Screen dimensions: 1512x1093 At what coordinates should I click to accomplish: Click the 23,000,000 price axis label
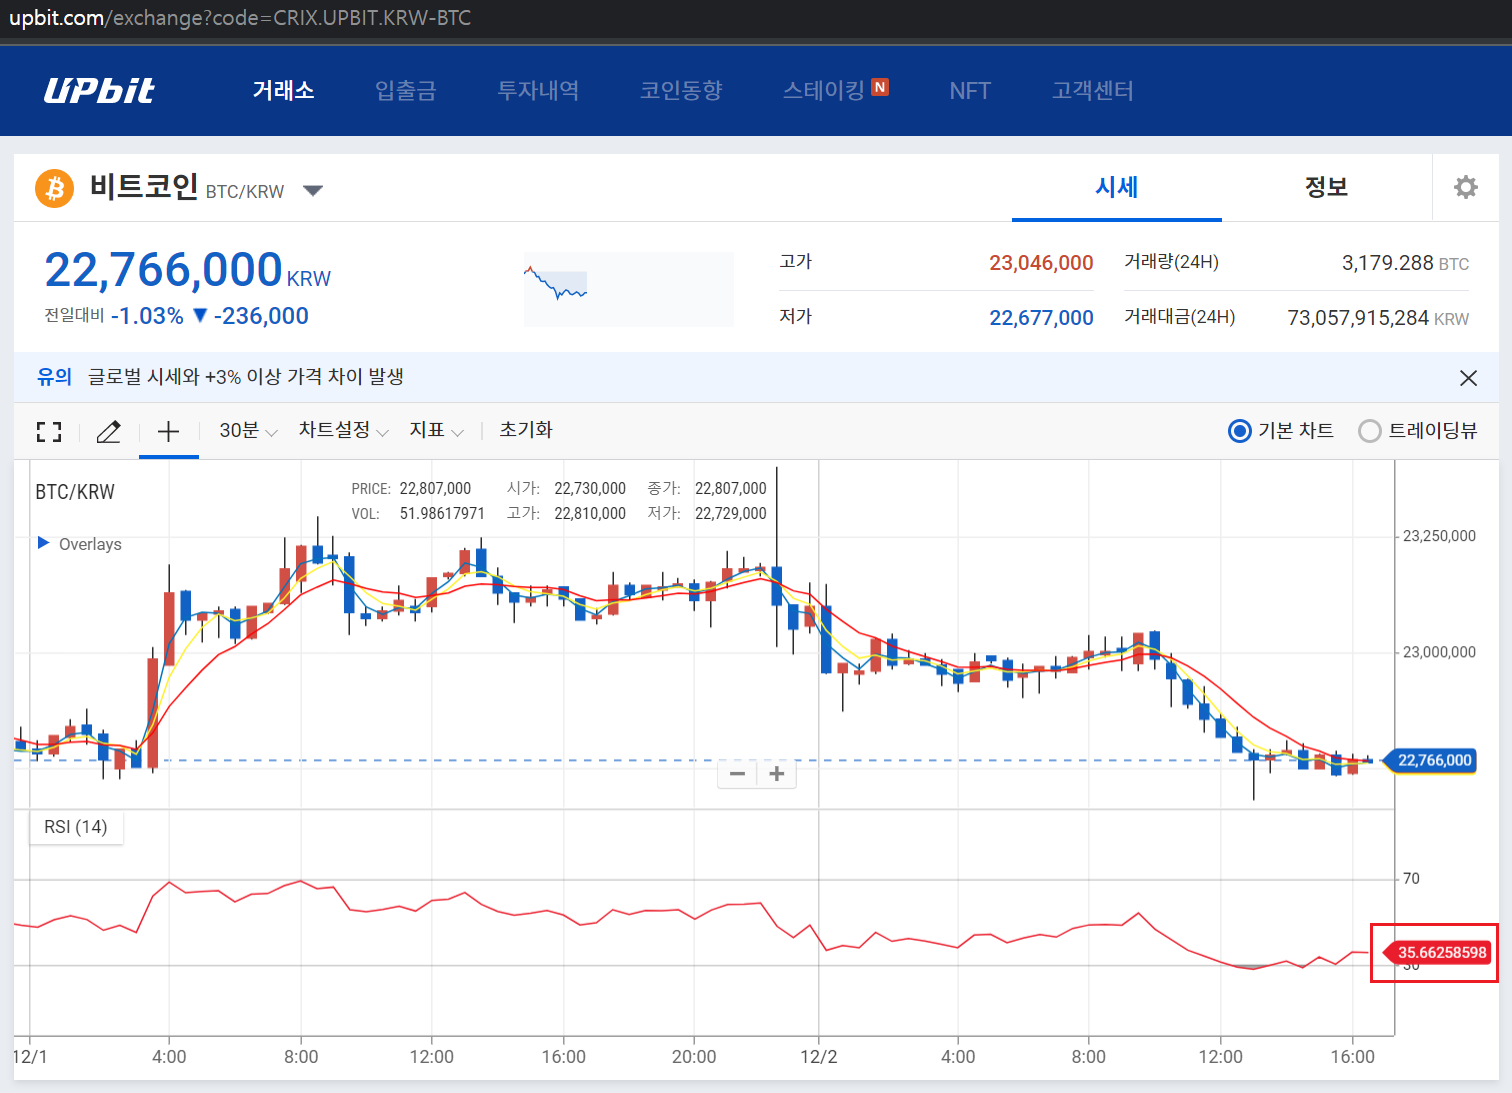pos(1439,652)
